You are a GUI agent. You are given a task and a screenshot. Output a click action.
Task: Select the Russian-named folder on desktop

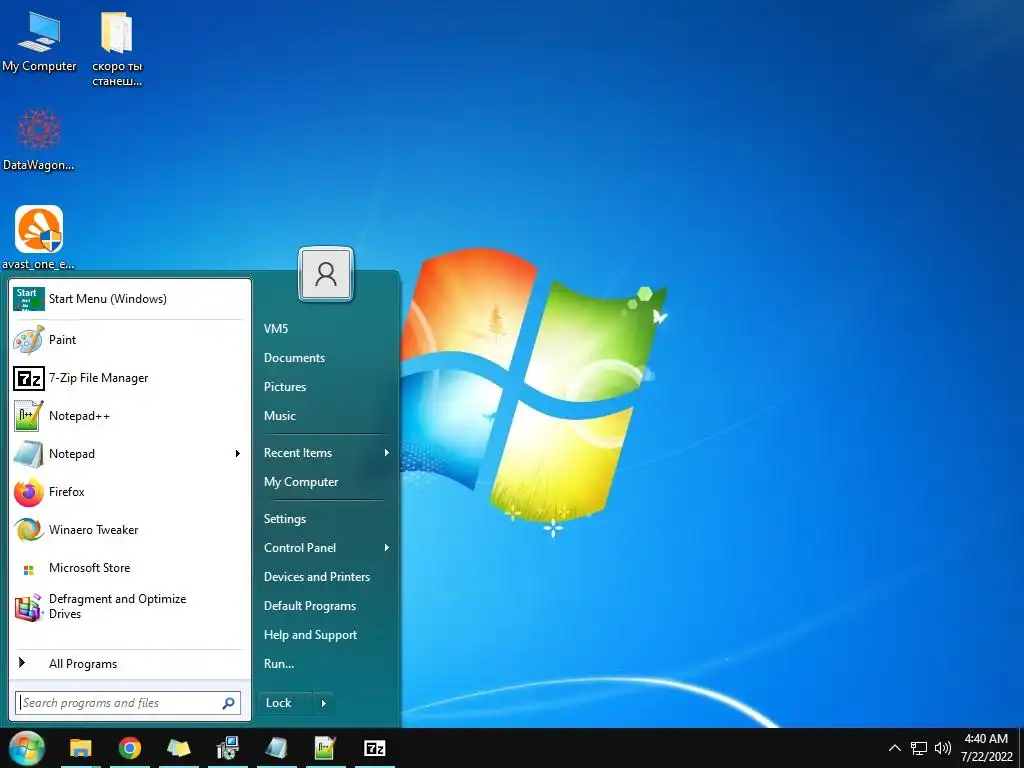[117, 49]
